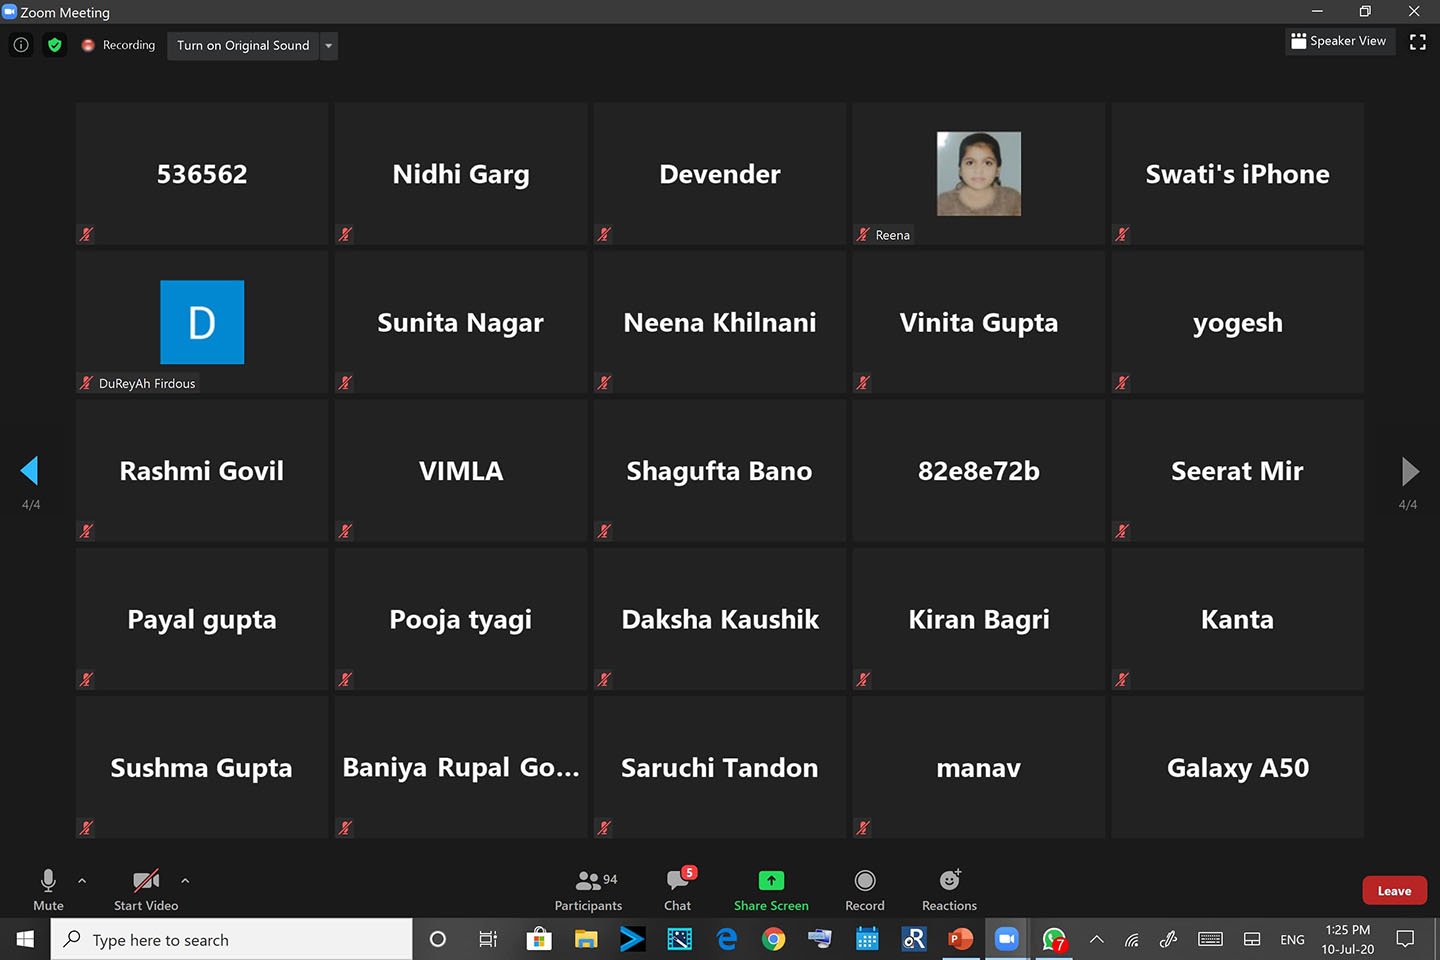This screenshot has width=1440, height=960.
Task: Switch to Speaker View
Action: [x=1339, y=41]
